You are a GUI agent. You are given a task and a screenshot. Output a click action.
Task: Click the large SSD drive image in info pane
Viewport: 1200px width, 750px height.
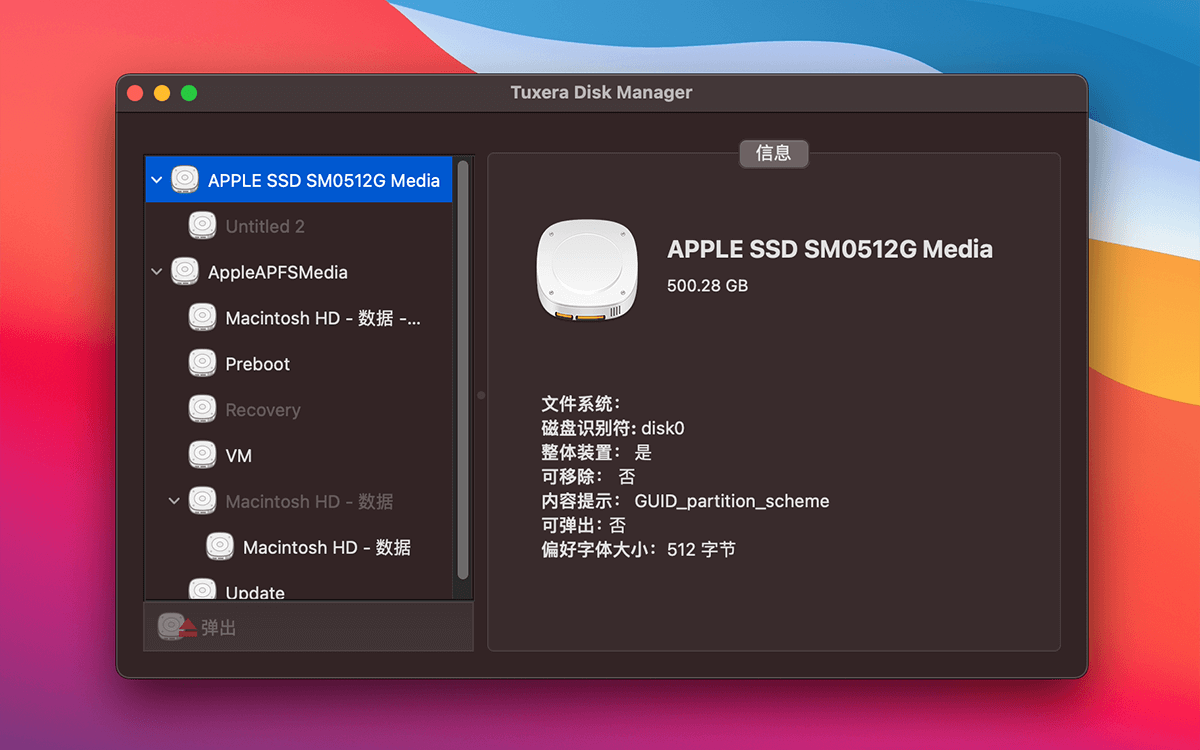click(x=587, y=271)
